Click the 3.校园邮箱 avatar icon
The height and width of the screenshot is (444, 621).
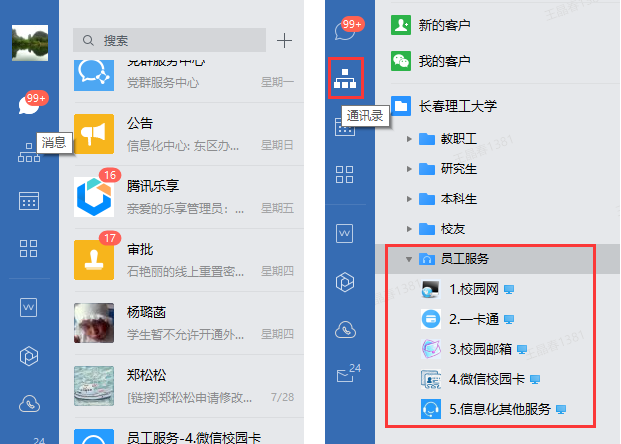[431, 349]
